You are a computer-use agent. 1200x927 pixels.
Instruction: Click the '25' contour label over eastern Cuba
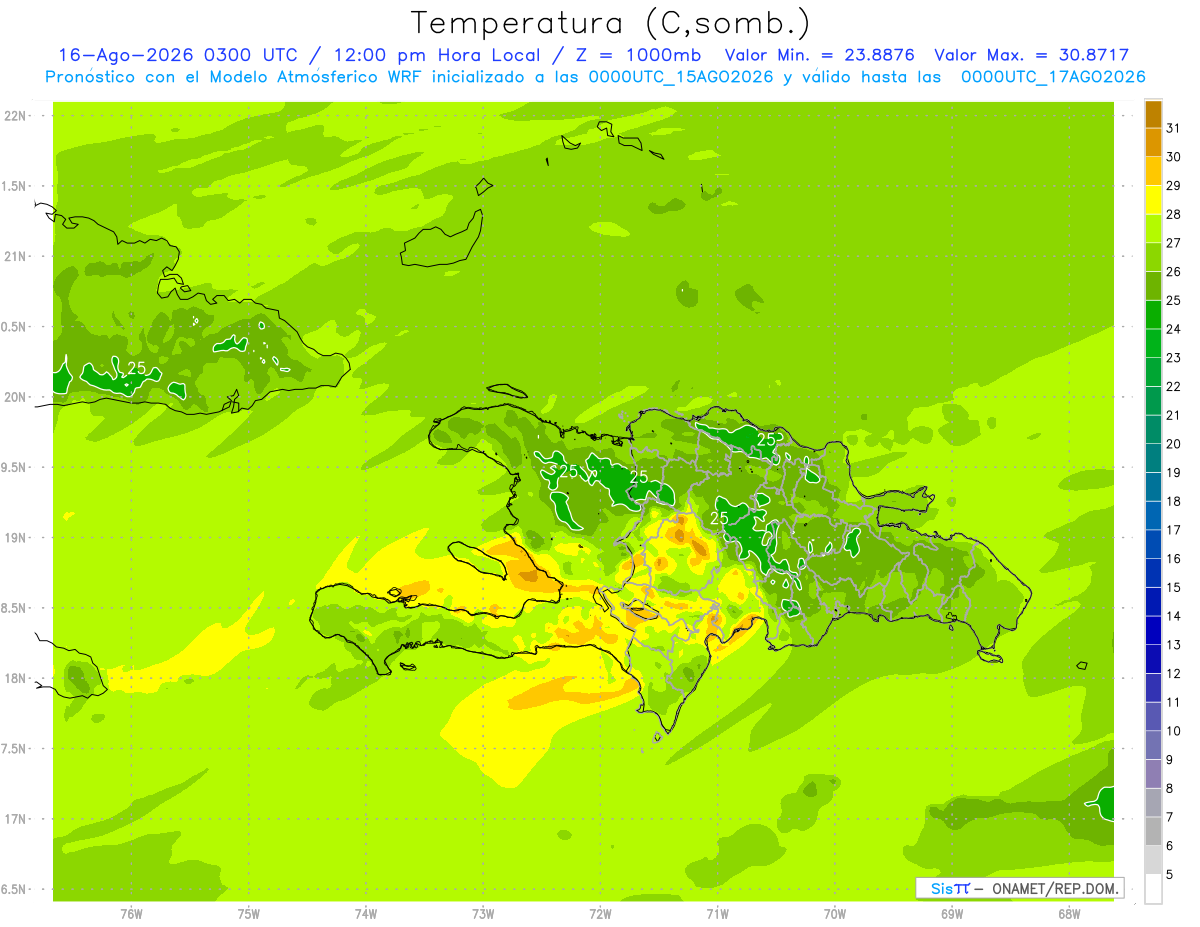click(x=137, y=368)
